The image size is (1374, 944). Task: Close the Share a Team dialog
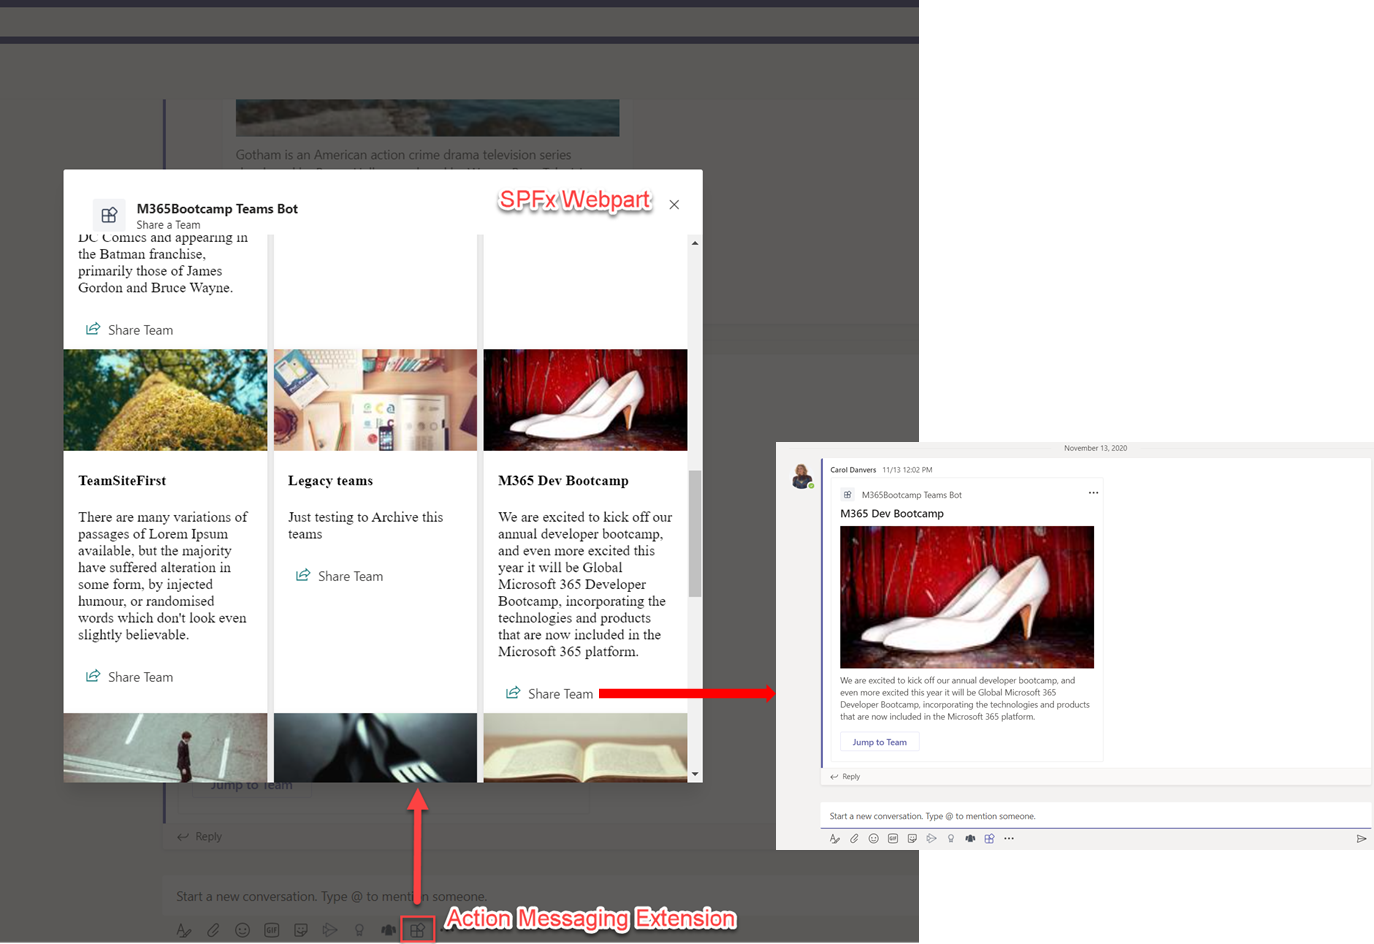click(x=674, y=205)
